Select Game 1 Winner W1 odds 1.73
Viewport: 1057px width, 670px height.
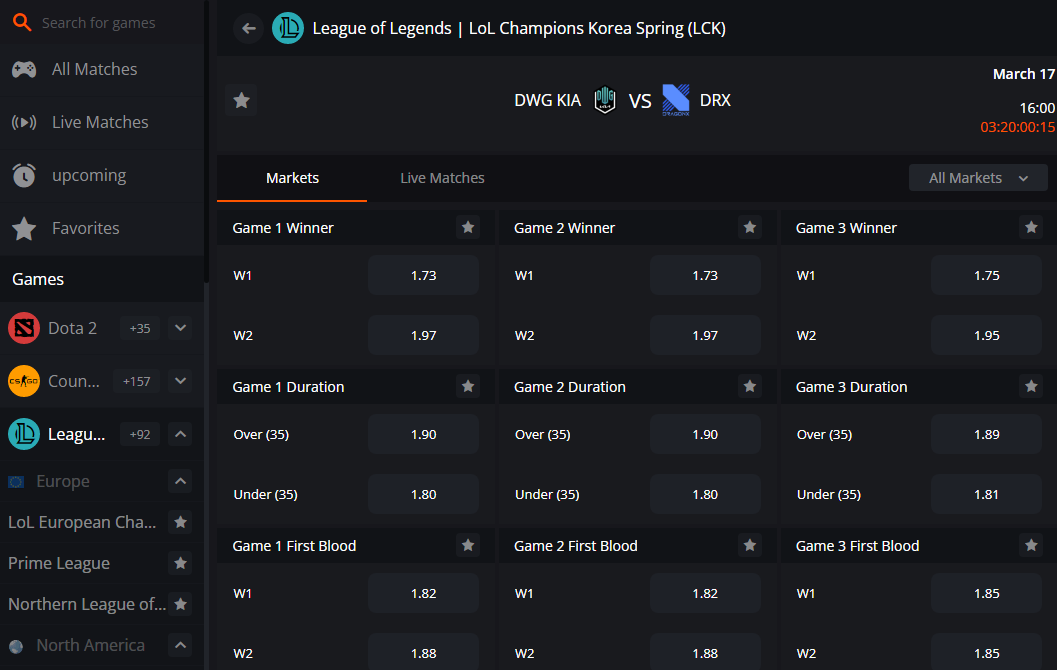[423, 275]
